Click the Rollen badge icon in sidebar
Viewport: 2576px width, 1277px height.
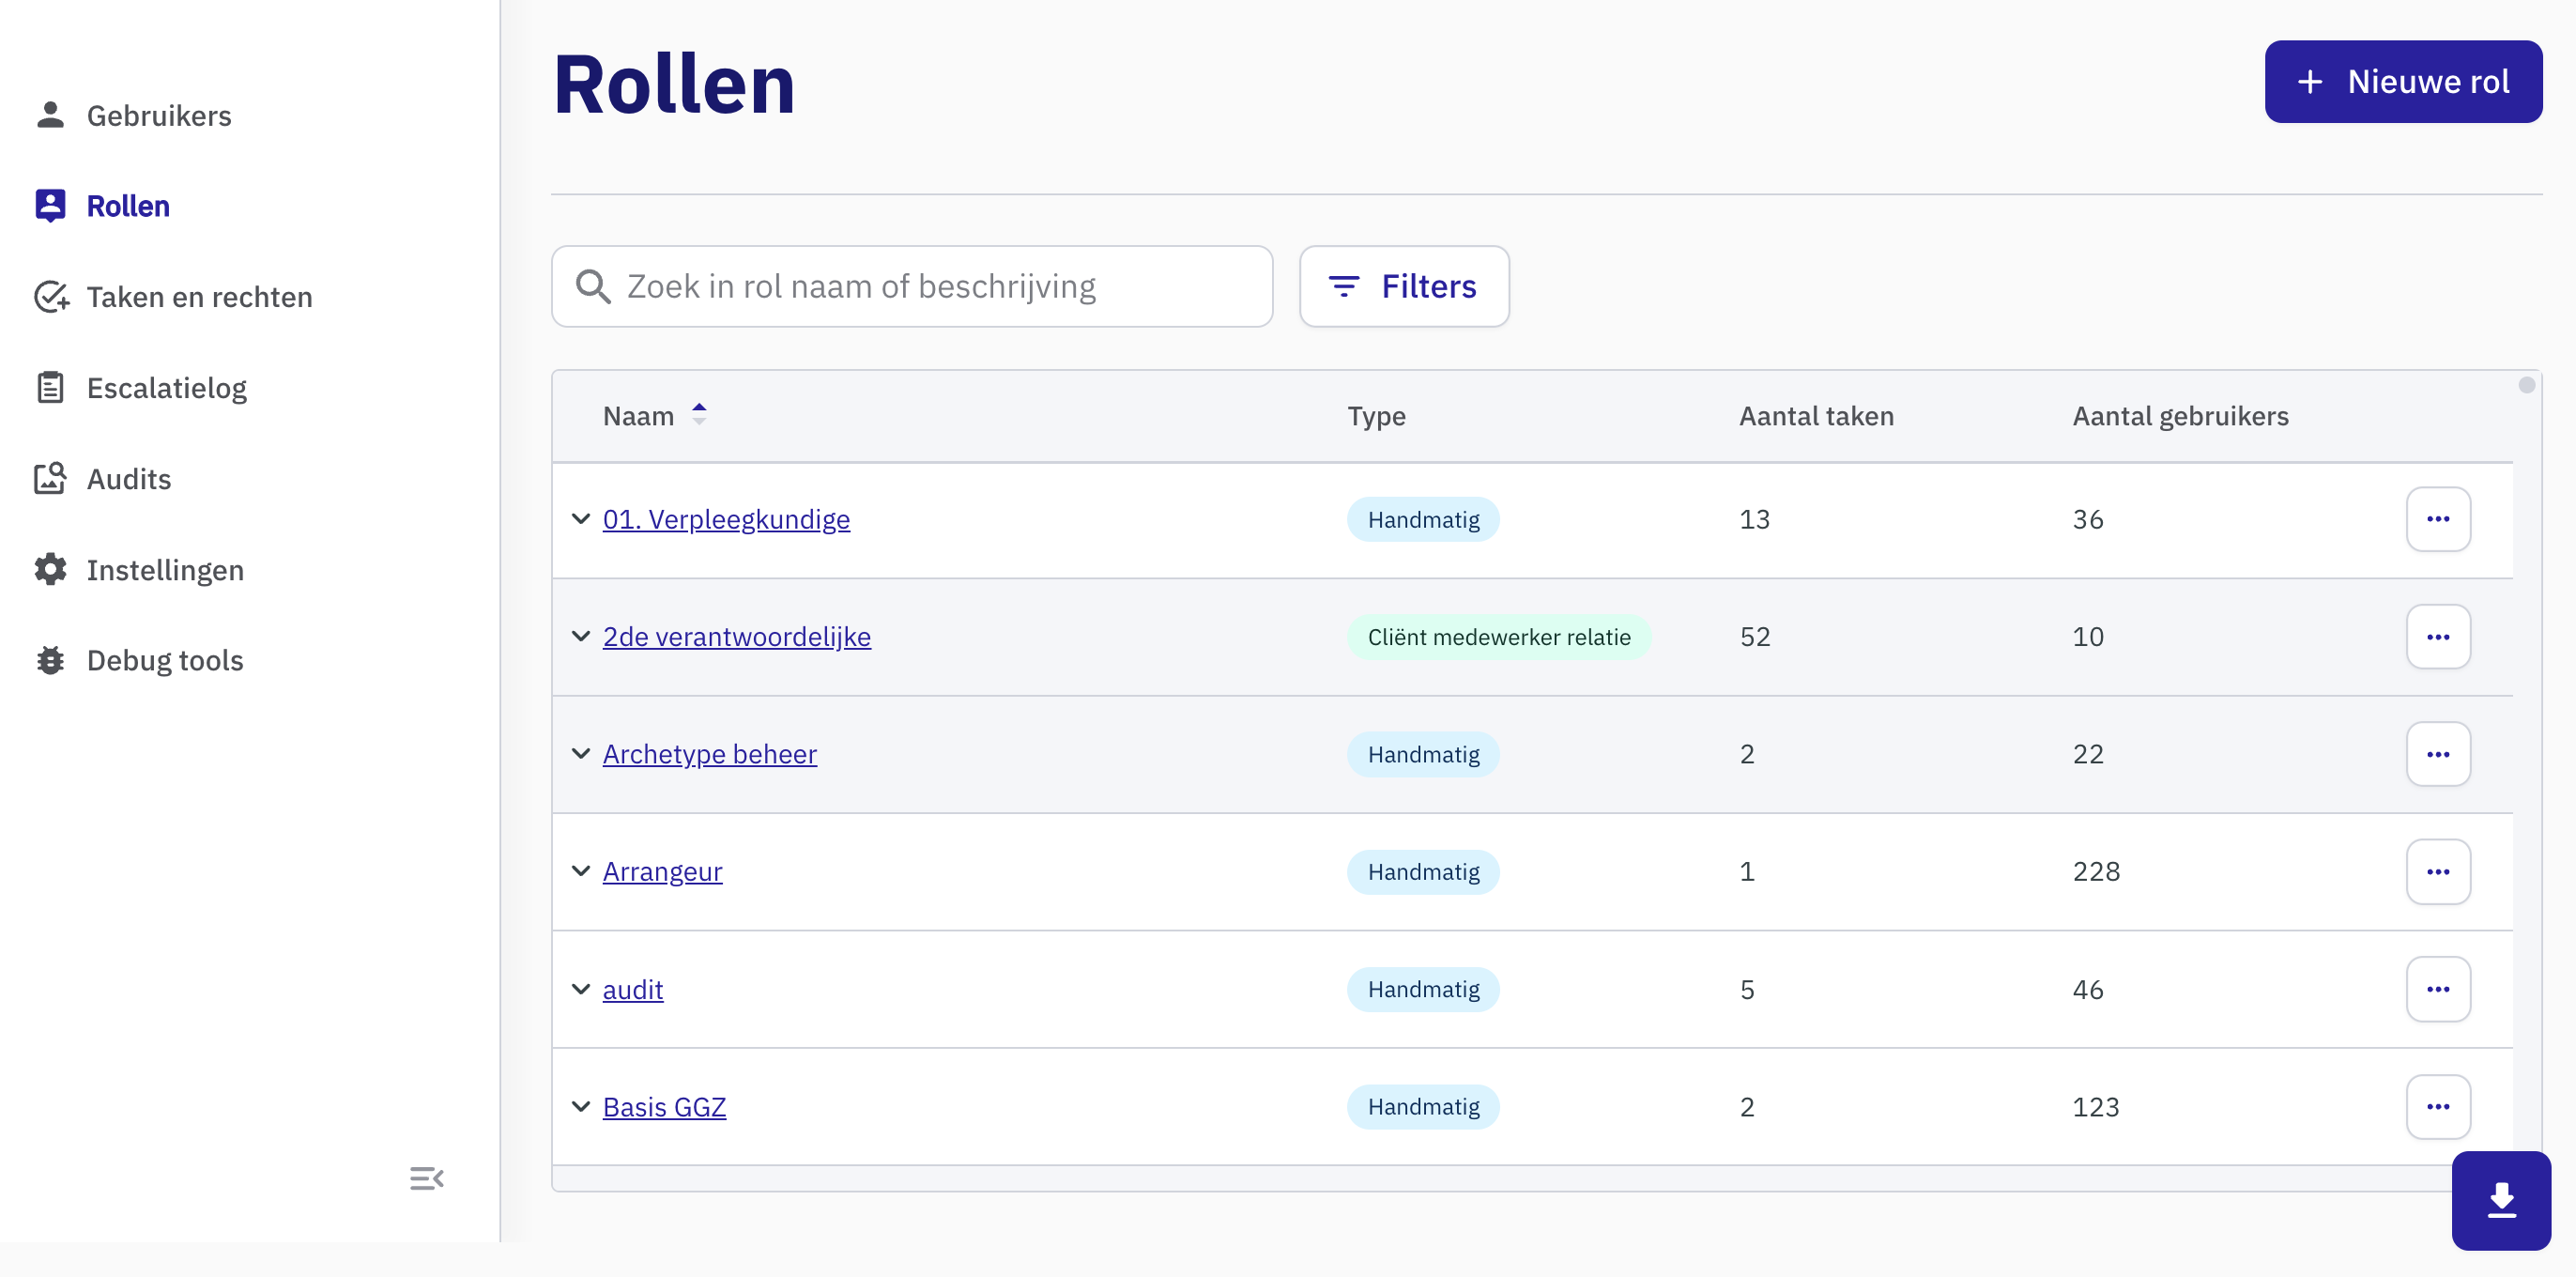click(50, 205)
